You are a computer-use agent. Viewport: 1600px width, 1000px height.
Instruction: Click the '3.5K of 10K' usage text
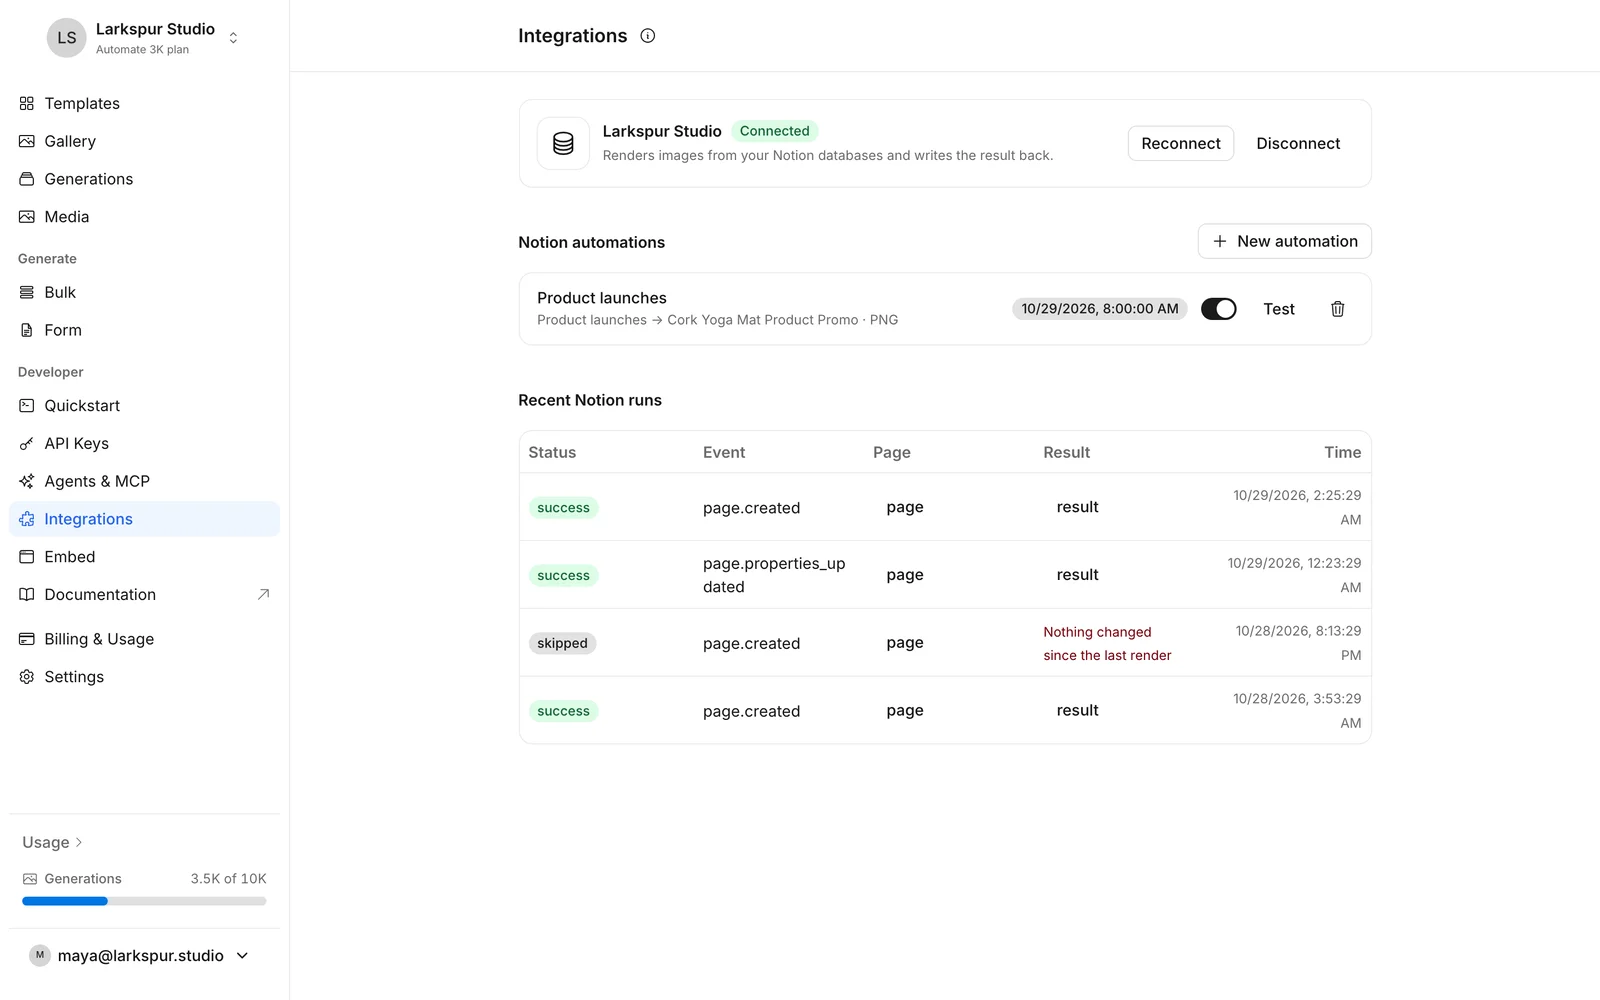click(229, 879)
